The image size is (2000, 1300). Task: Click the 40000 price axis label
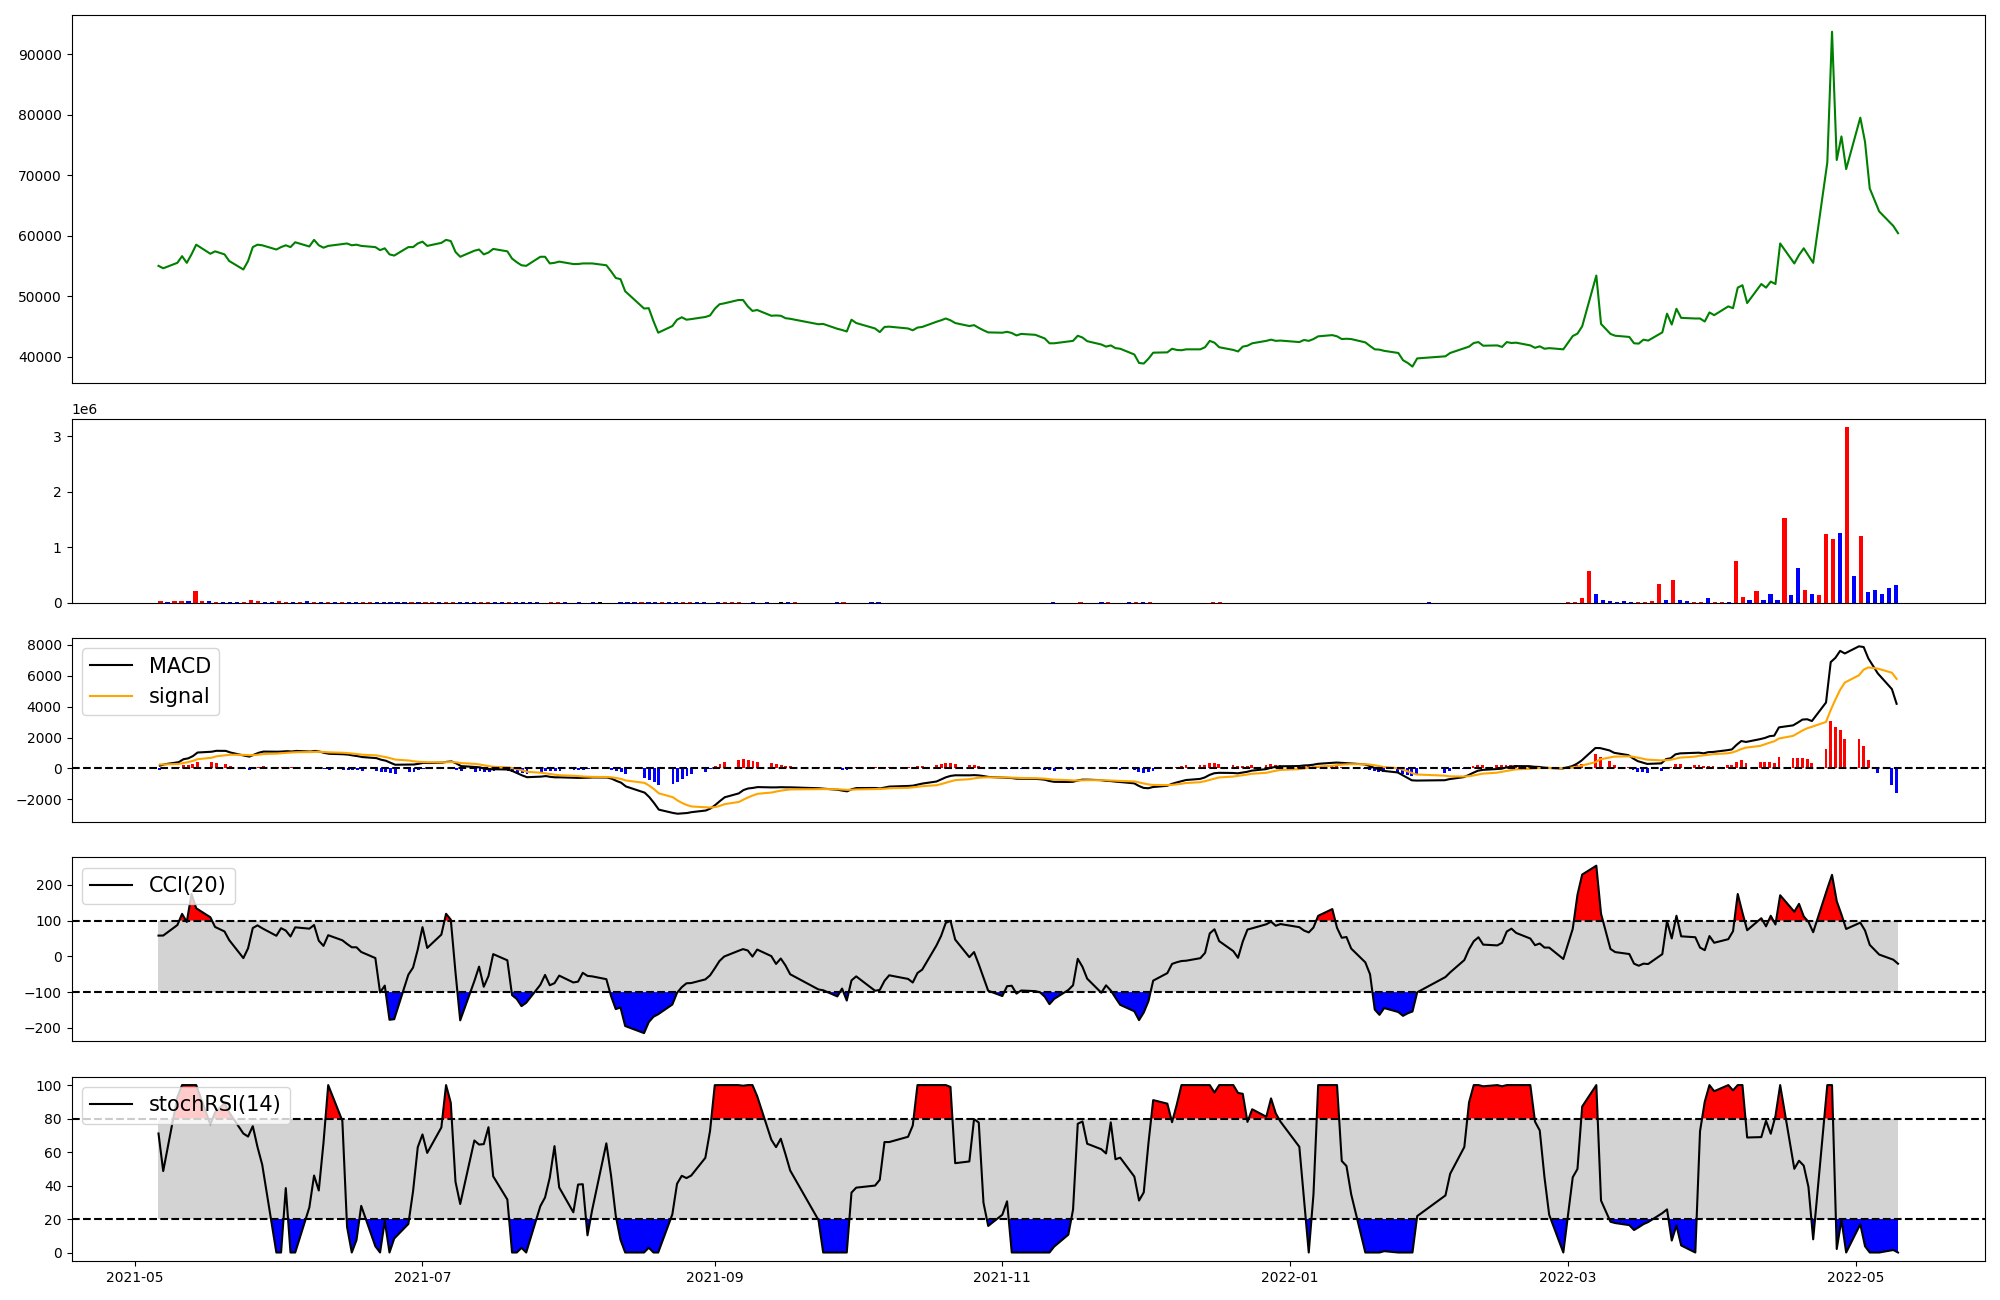click(41, 357)
